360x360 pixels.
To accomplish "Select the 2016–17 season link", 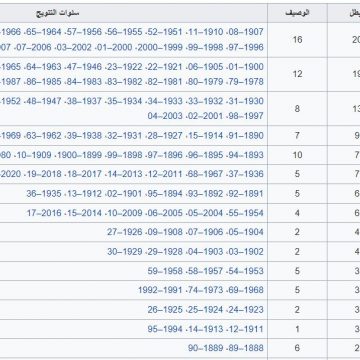I will click(44, 213).
